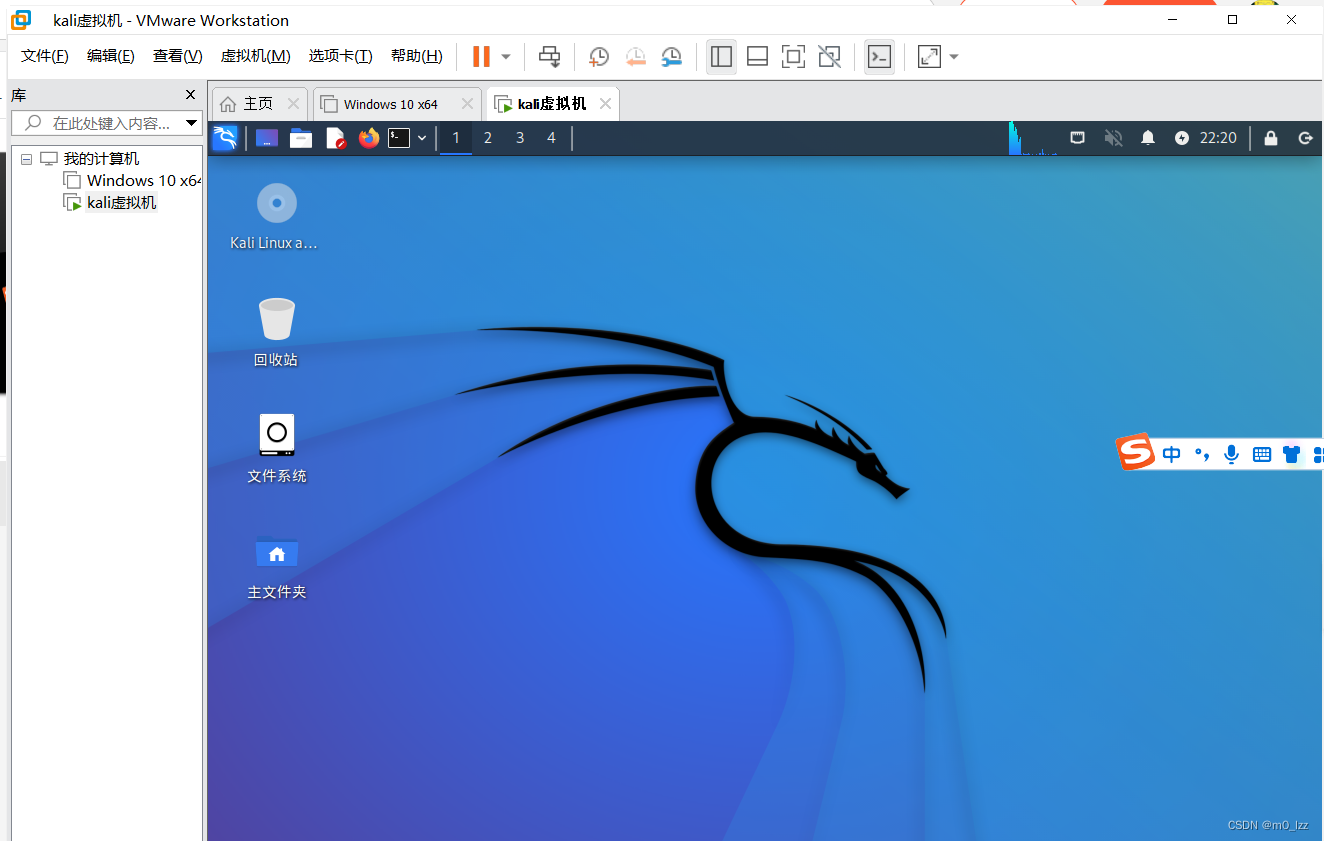
Task: Close the 主页 tab
Action: tap(293, 104)
